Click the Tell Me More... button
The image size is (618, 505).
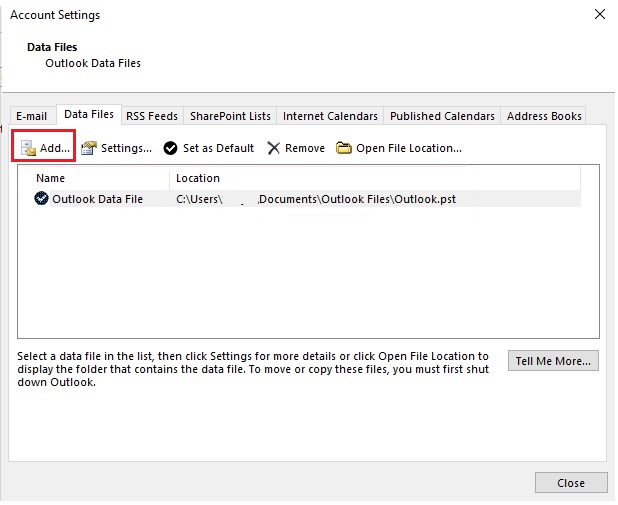553,361
